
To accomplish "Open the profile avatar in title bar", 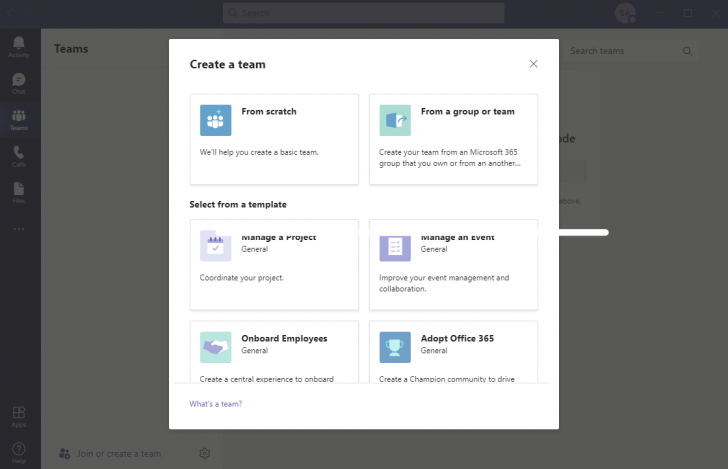I will 625,13.
